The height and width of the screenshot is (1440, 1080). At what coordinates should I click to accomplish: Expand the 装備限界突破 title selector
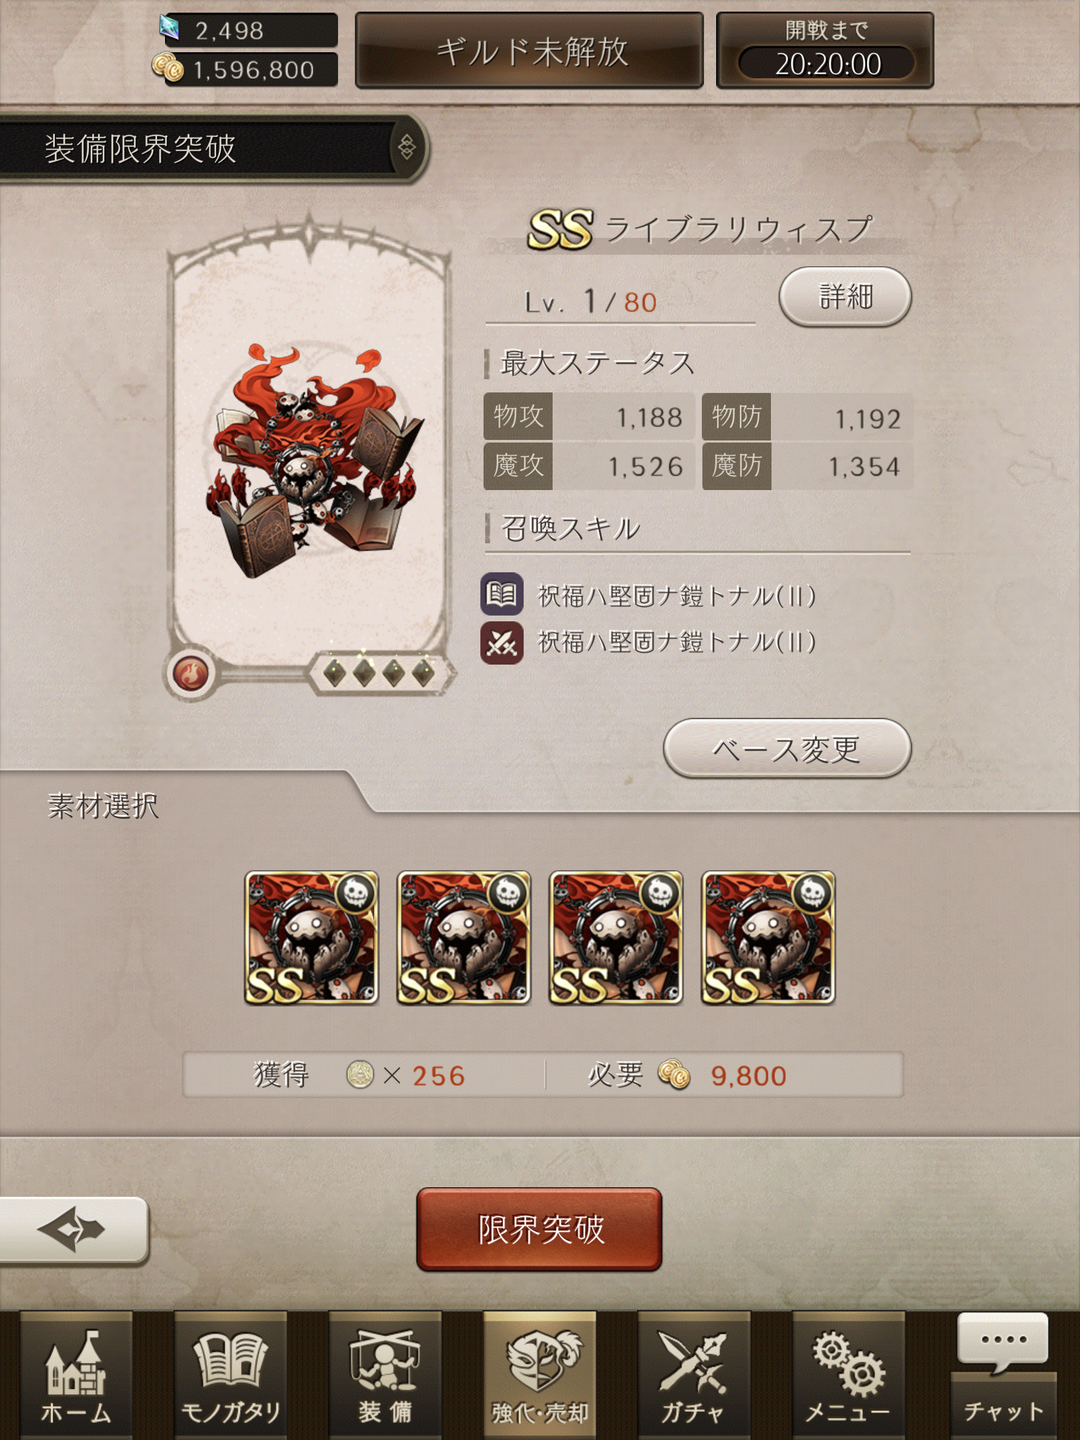(407, 148)
